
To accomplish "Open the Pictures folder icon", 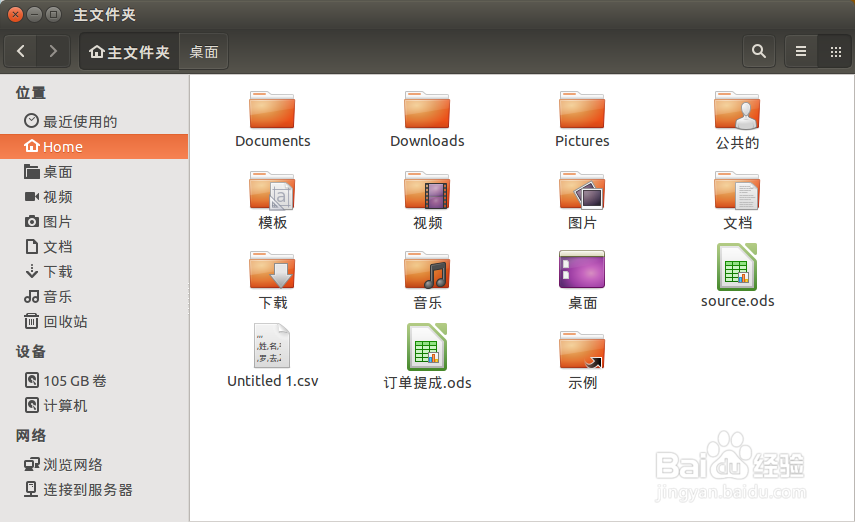I will [582, 110].
